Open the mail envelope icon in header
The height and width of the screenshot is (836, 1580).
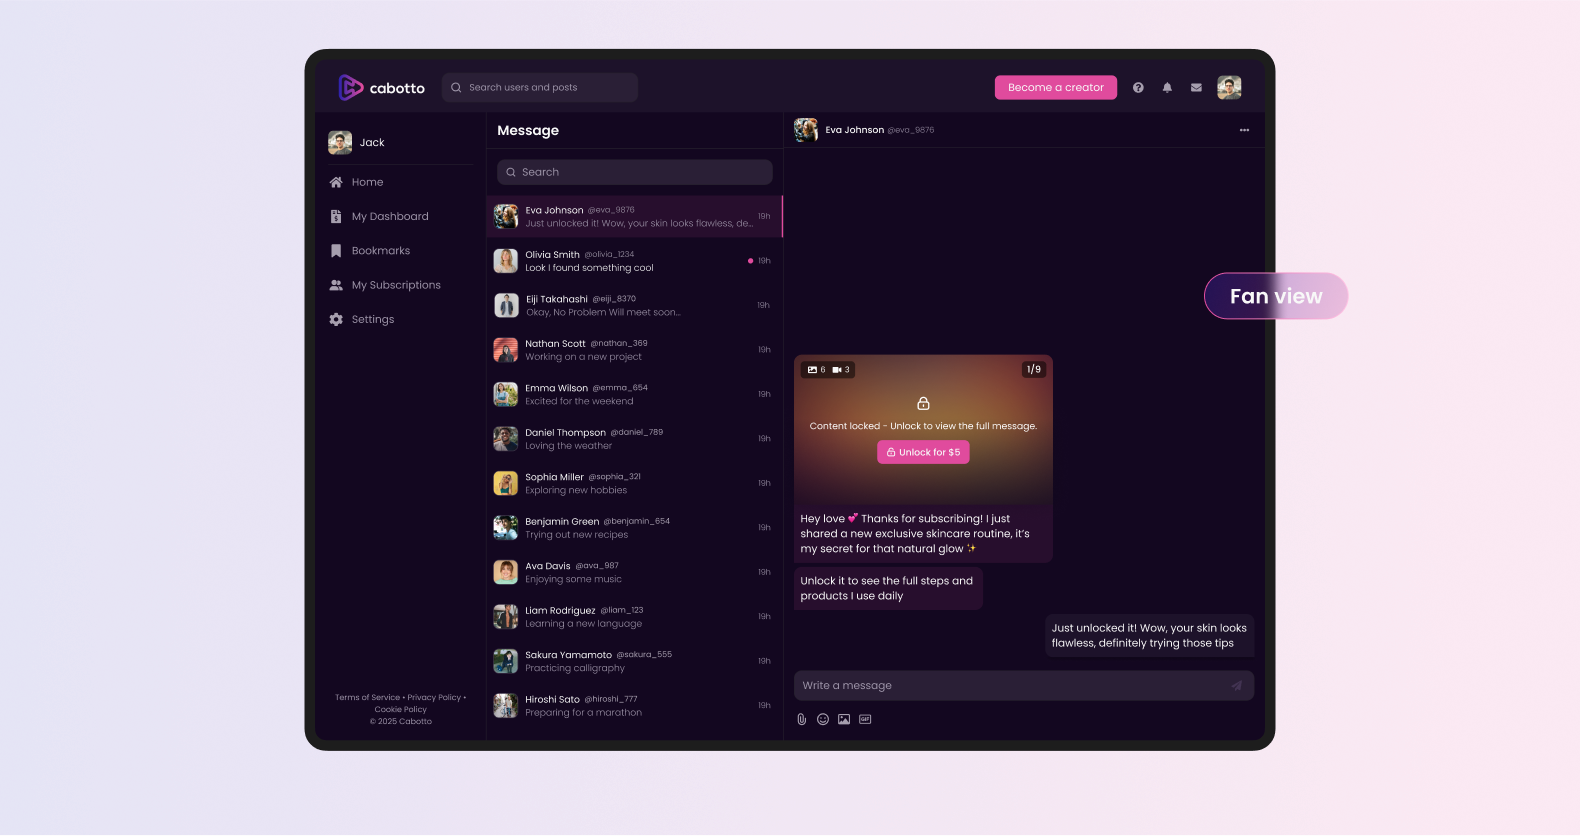pos(1196,88)
